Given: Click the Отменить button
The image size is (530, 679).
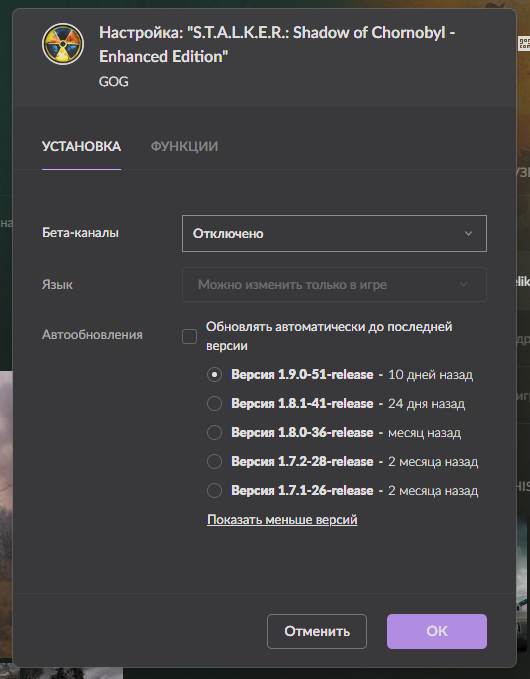Looking at the screenshot, I should (317, 631).
